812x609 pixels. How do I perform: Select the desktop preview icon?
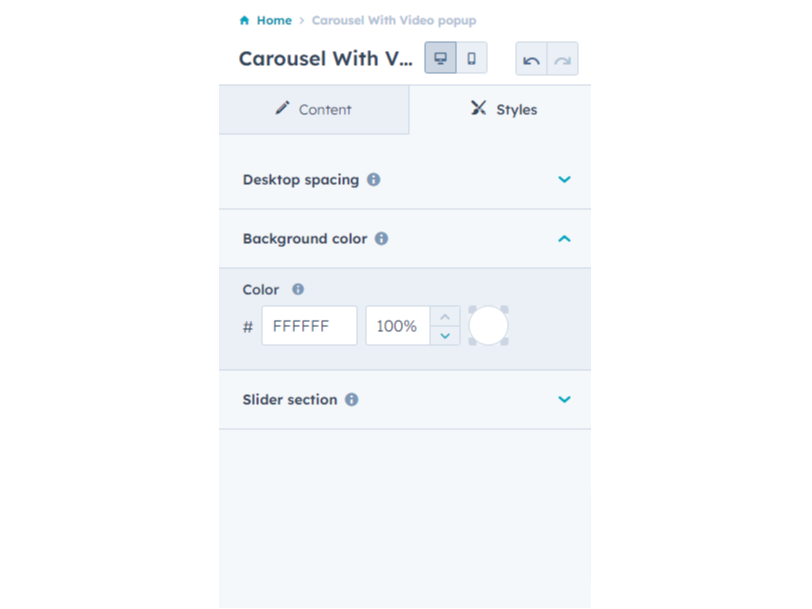point(441,57)
